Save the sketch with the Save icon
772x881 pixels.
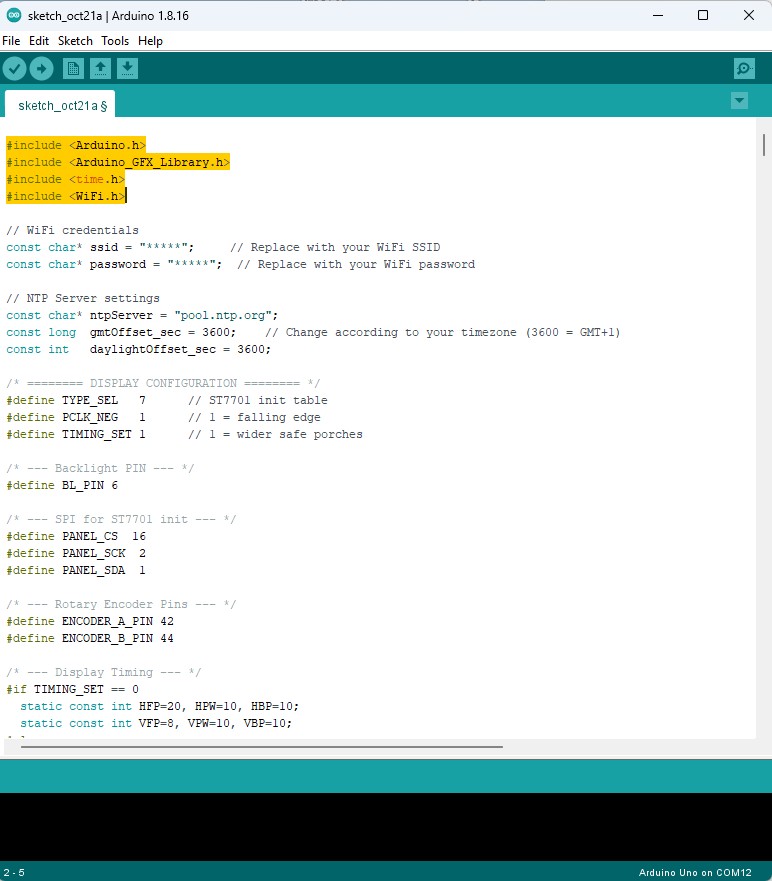127,68
